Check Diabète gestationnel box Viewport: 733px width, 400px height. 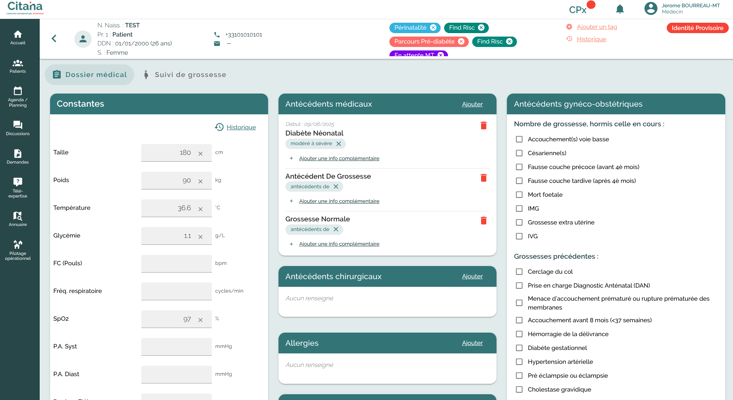(519, 348)
